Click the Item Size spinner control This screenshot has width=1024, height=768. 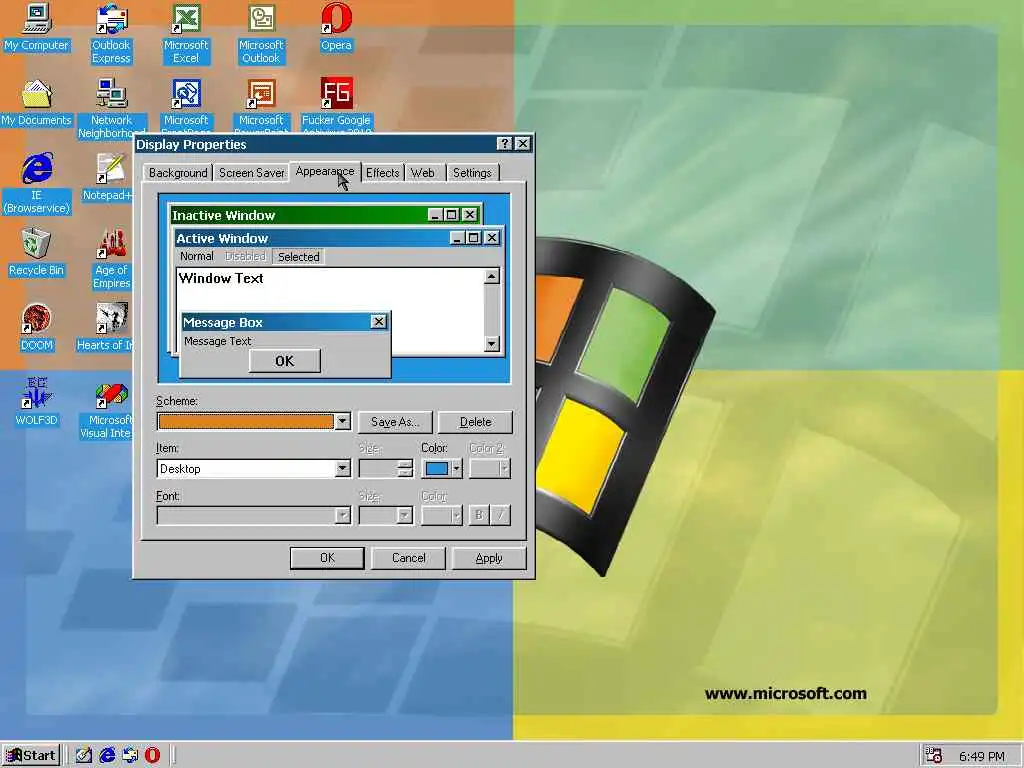405,468
